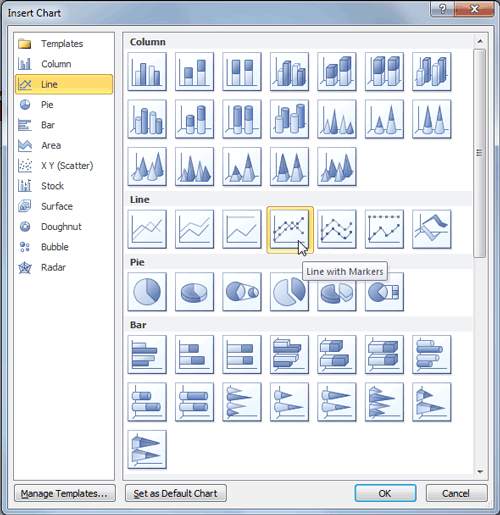The height and width of the screenshot is (515, 500).
Task: Pick the Pie of Pie chart
Action: pyautogui.click(x=242, y=292)
